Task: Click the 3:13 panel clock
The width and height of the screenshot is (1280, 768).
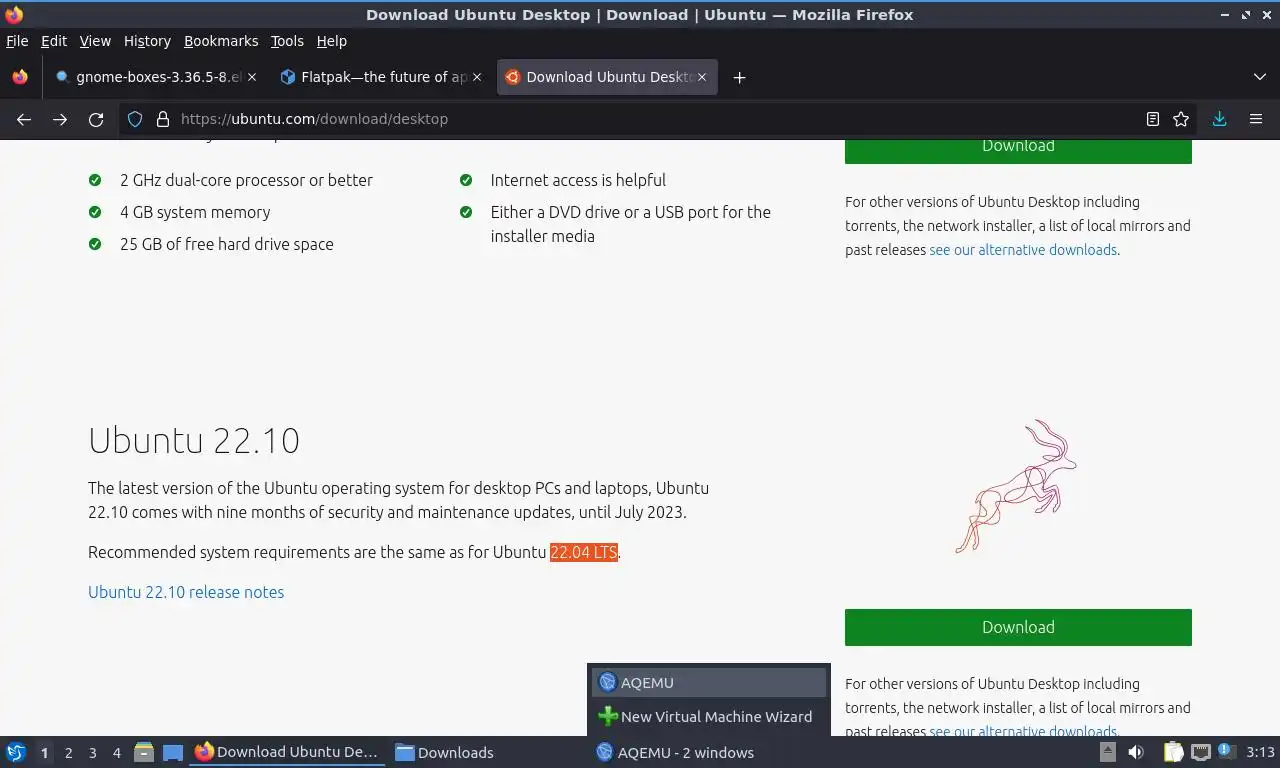Action: [x=1260, y=752]
